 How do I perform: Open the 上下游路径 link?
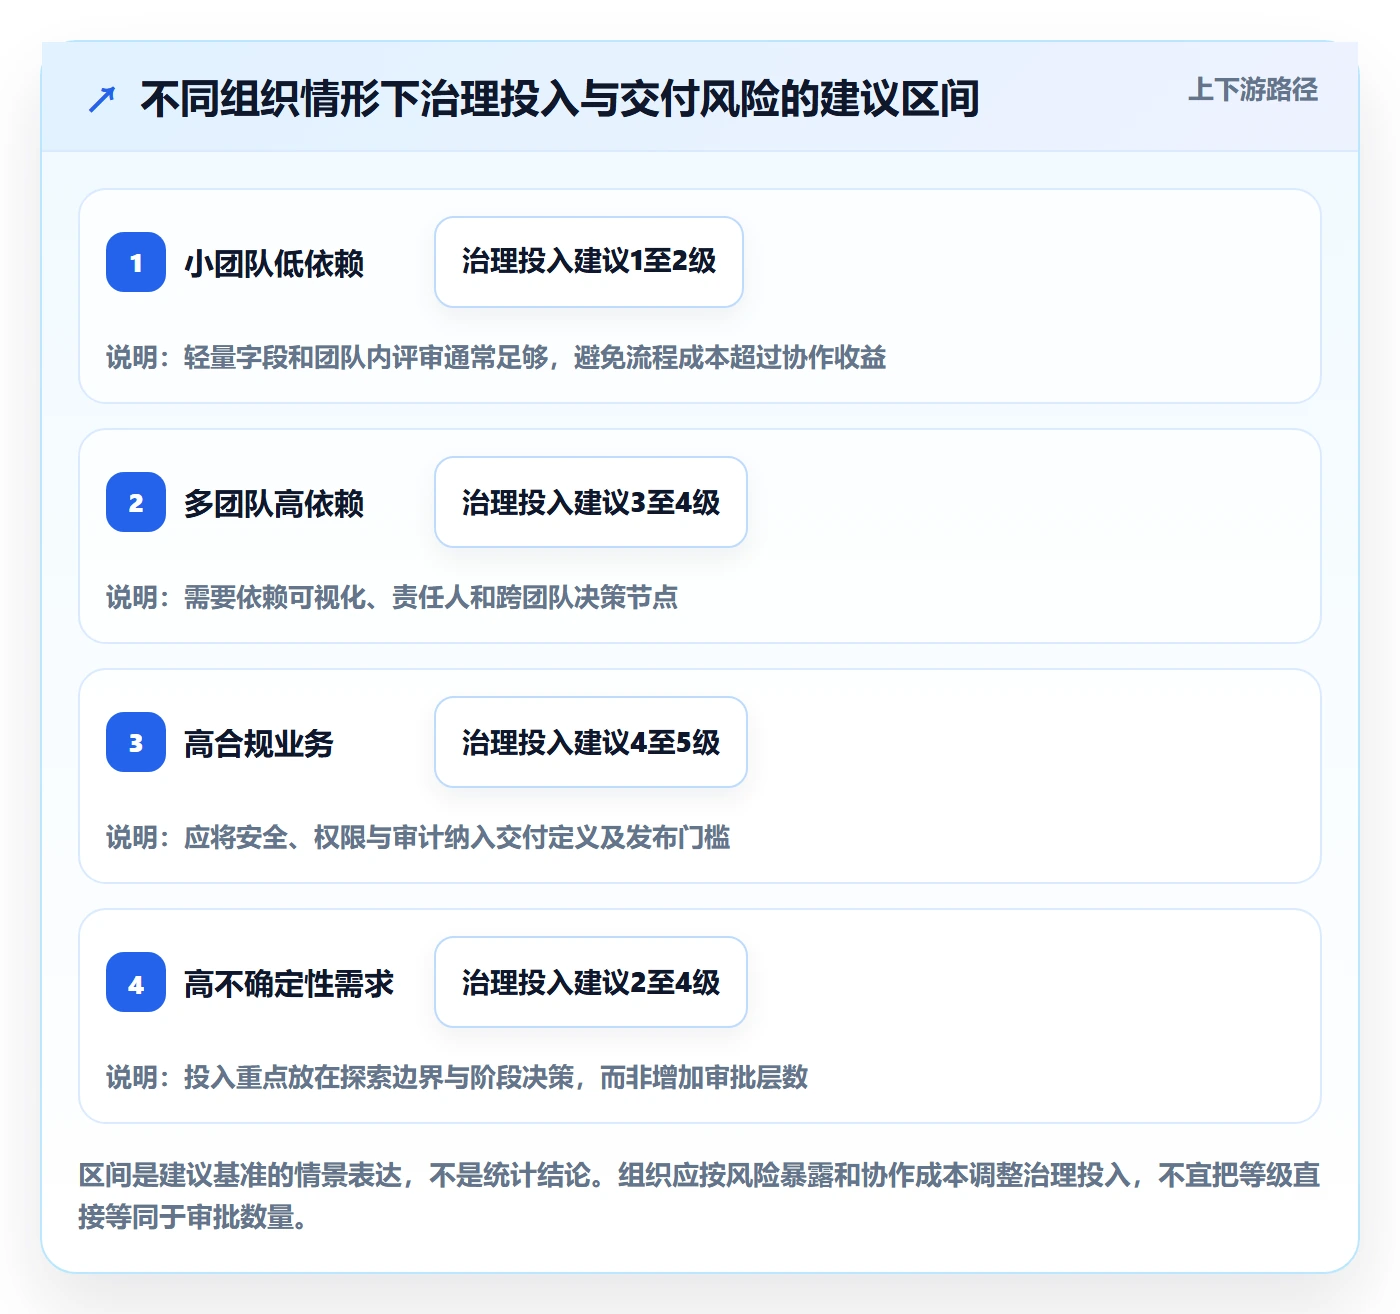pos(1252,90)
